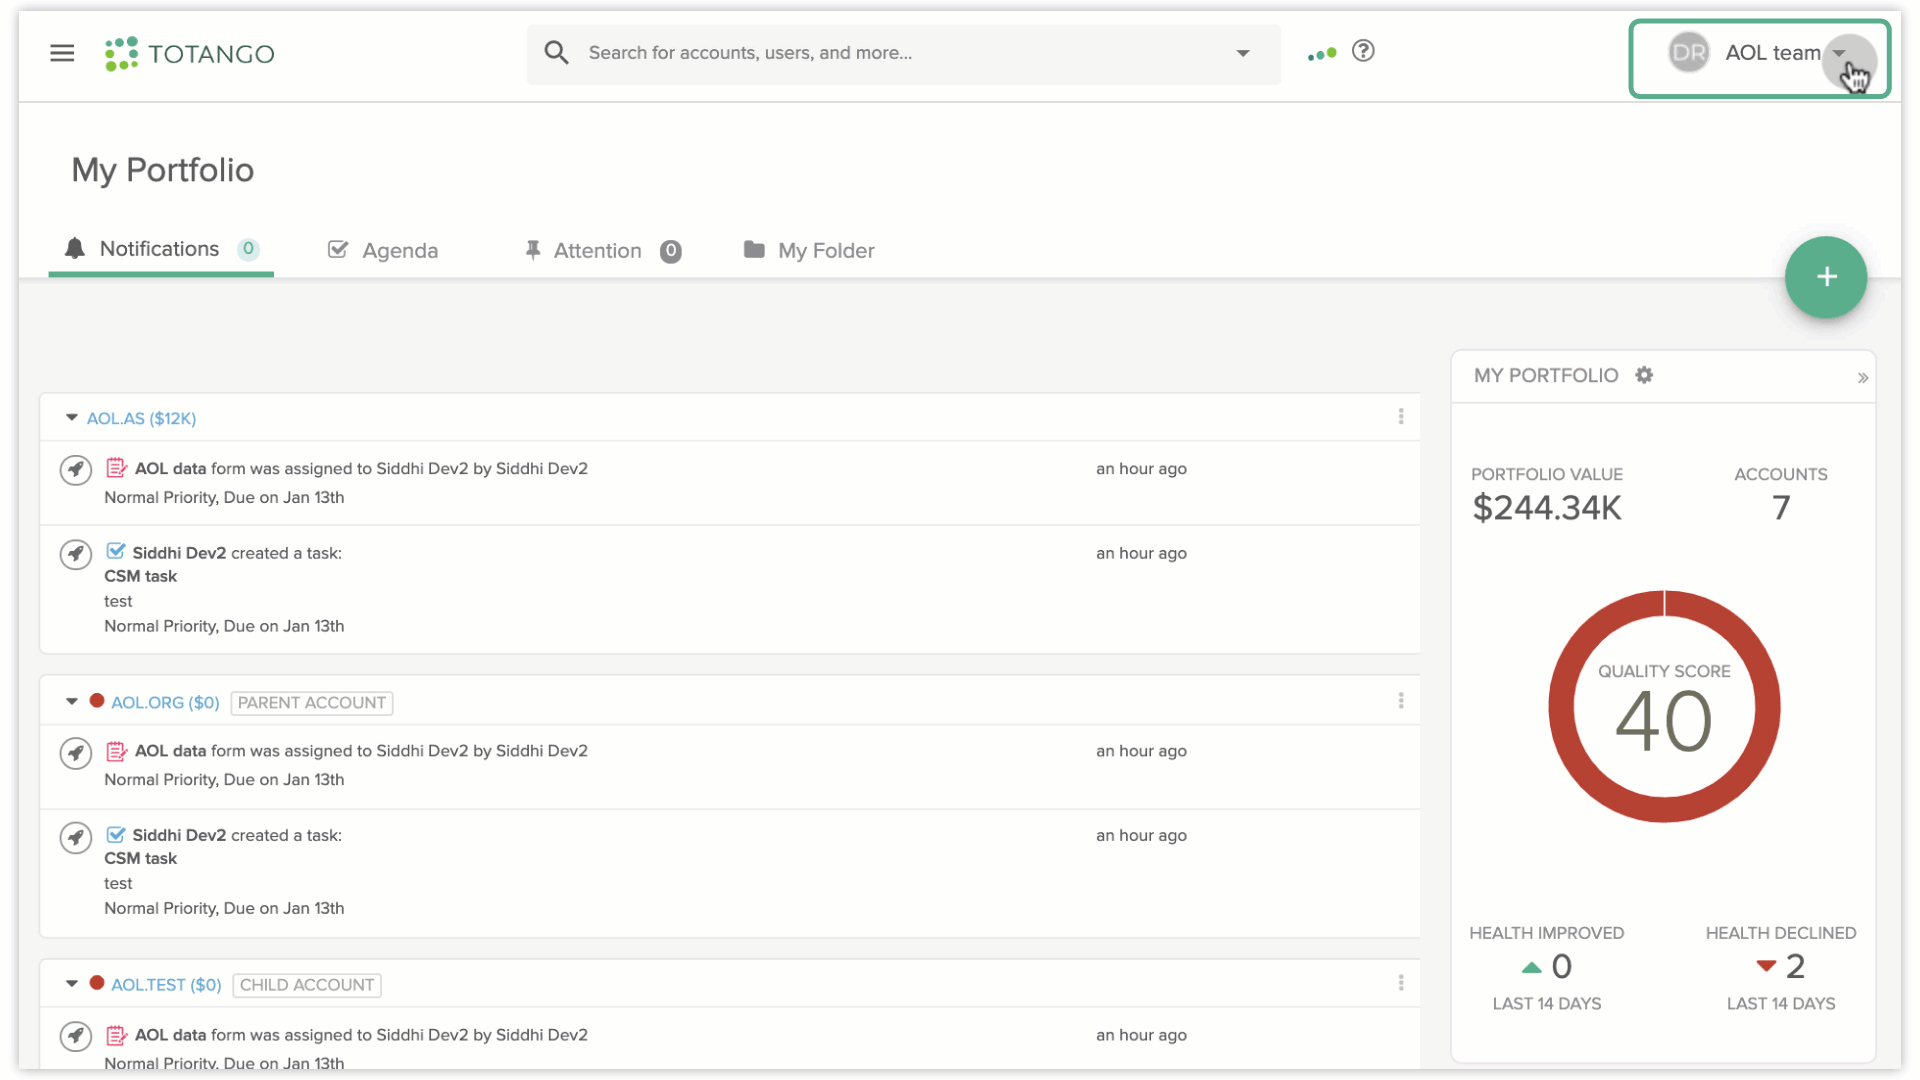This screenshot has height=1080, width=1920.
Task: Open the hamburger navigation menu
Action: click(x=62, y=53)
